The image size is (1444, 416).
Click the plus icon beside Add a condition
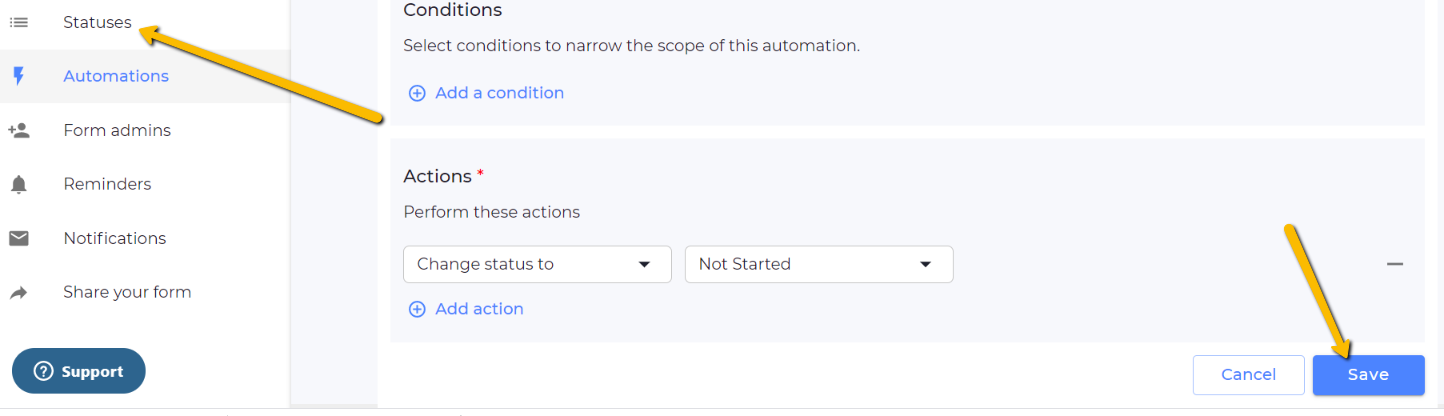(x=417, y=93)
